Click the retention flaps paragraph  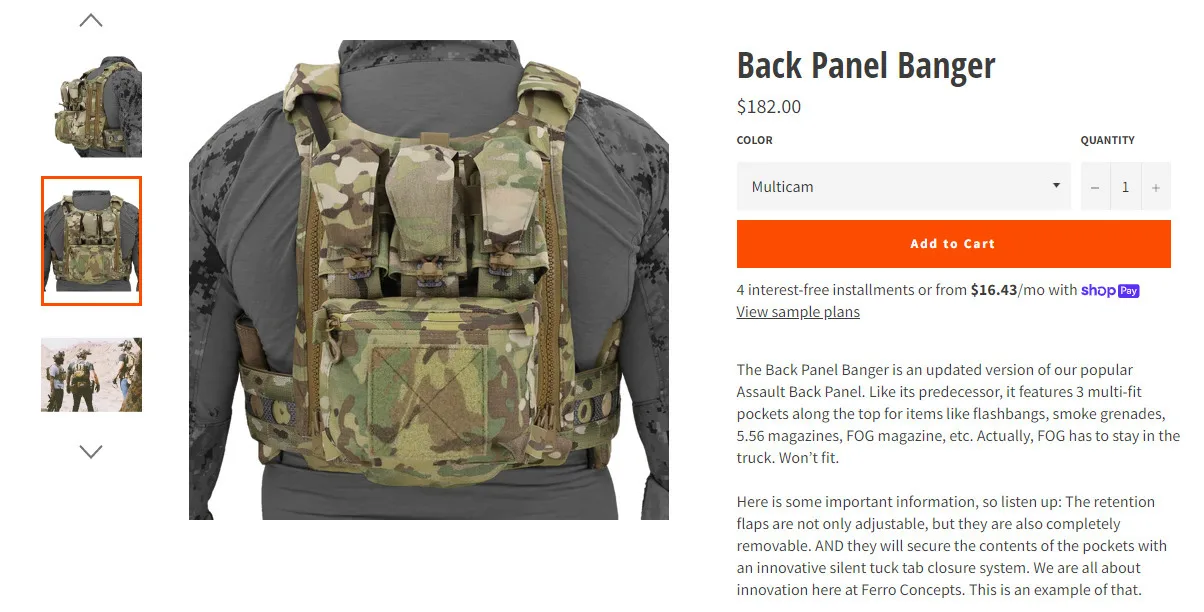click(952, 546)
